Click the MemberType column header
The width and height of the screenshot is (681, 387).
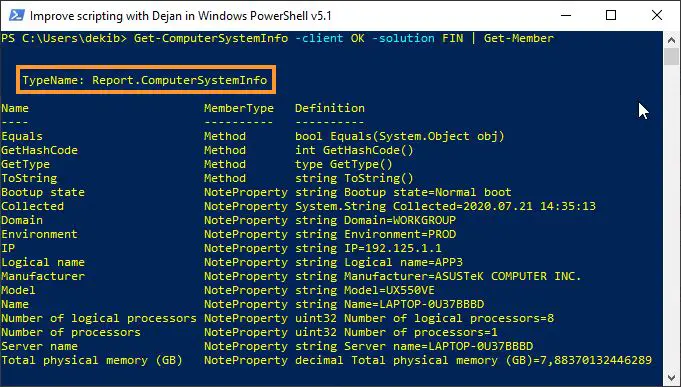(239, 108)
